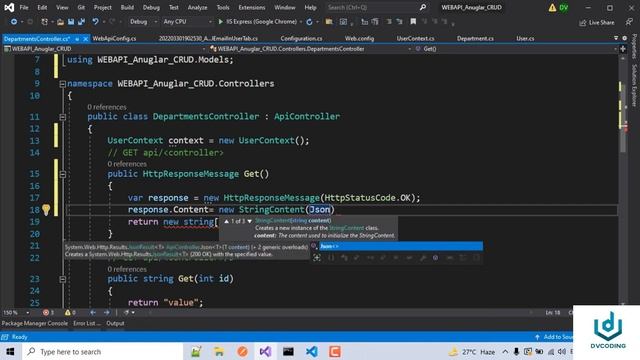This screenshot has height=360, width=640.
Task: Toggle the filter icon in IntelliSense list
Action: point(317,258)
